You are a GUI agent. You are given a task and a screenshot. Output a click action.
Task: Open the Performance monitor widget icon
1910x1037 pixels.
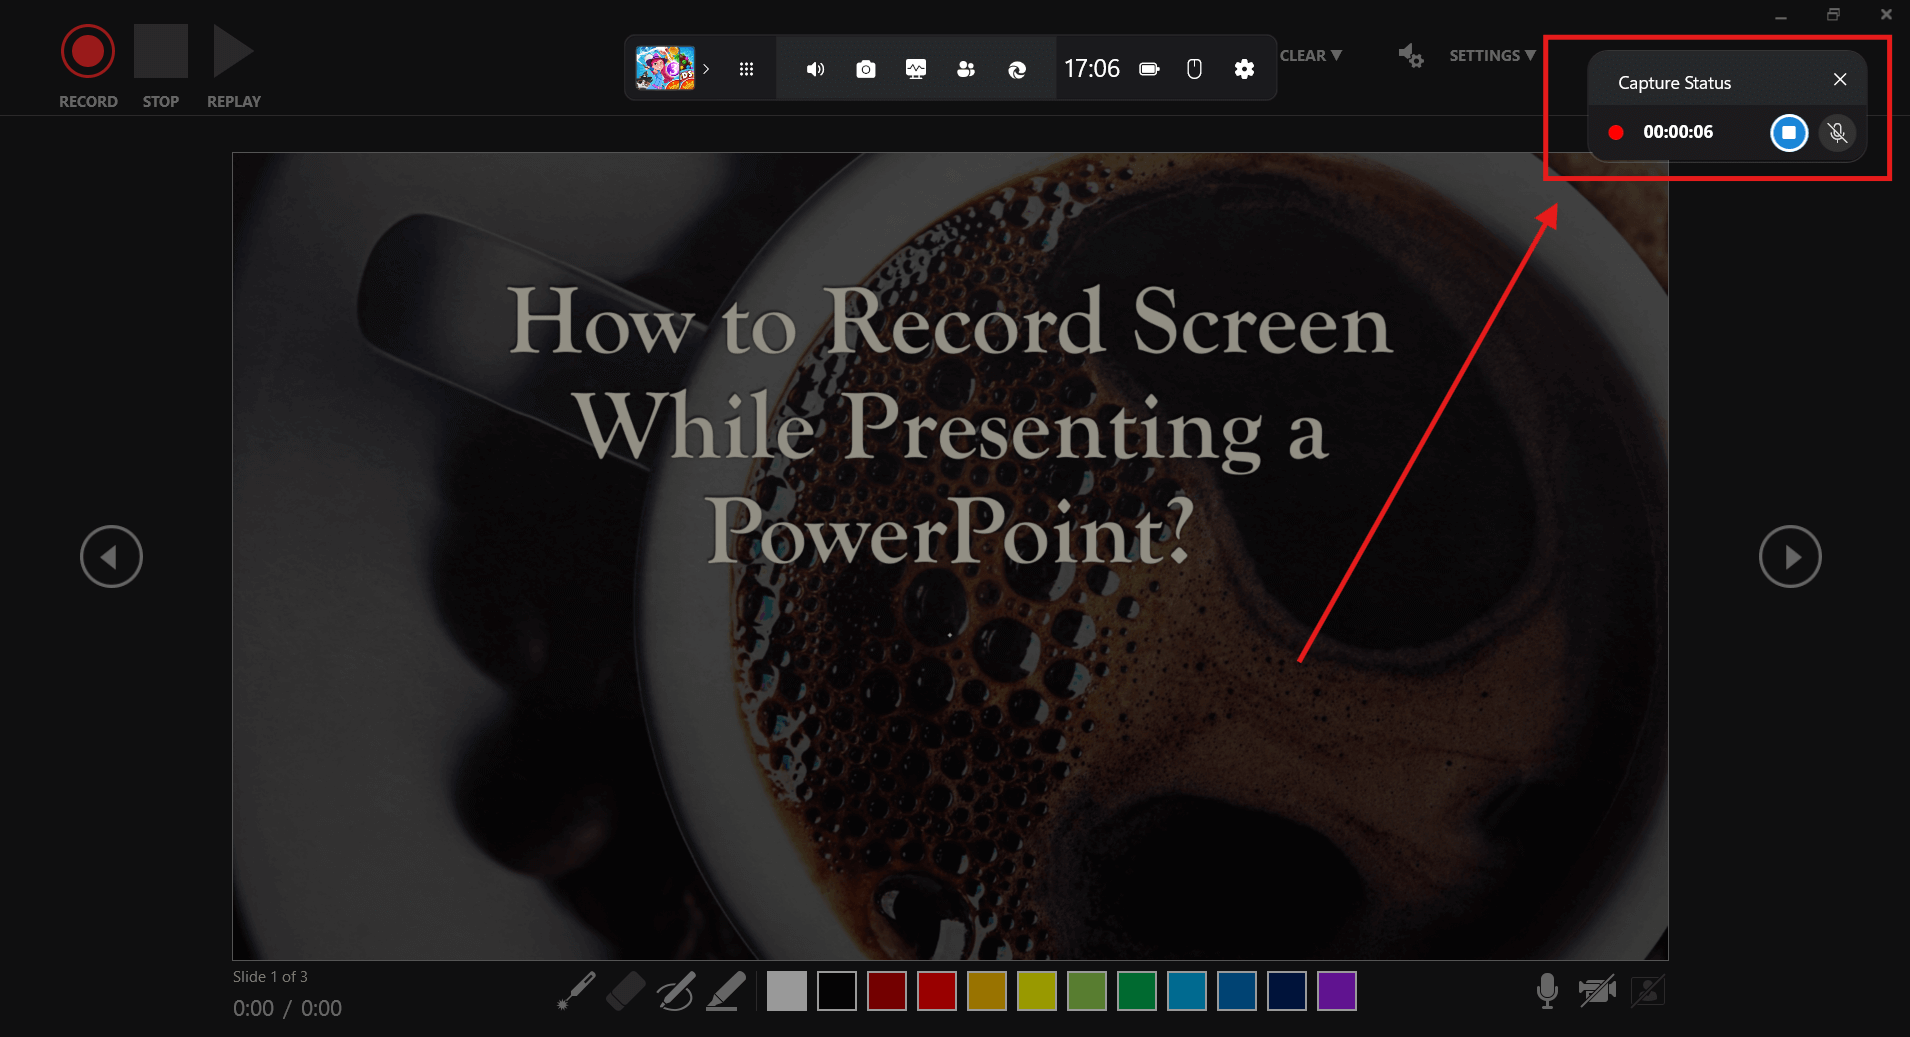(x=916, y=69)
